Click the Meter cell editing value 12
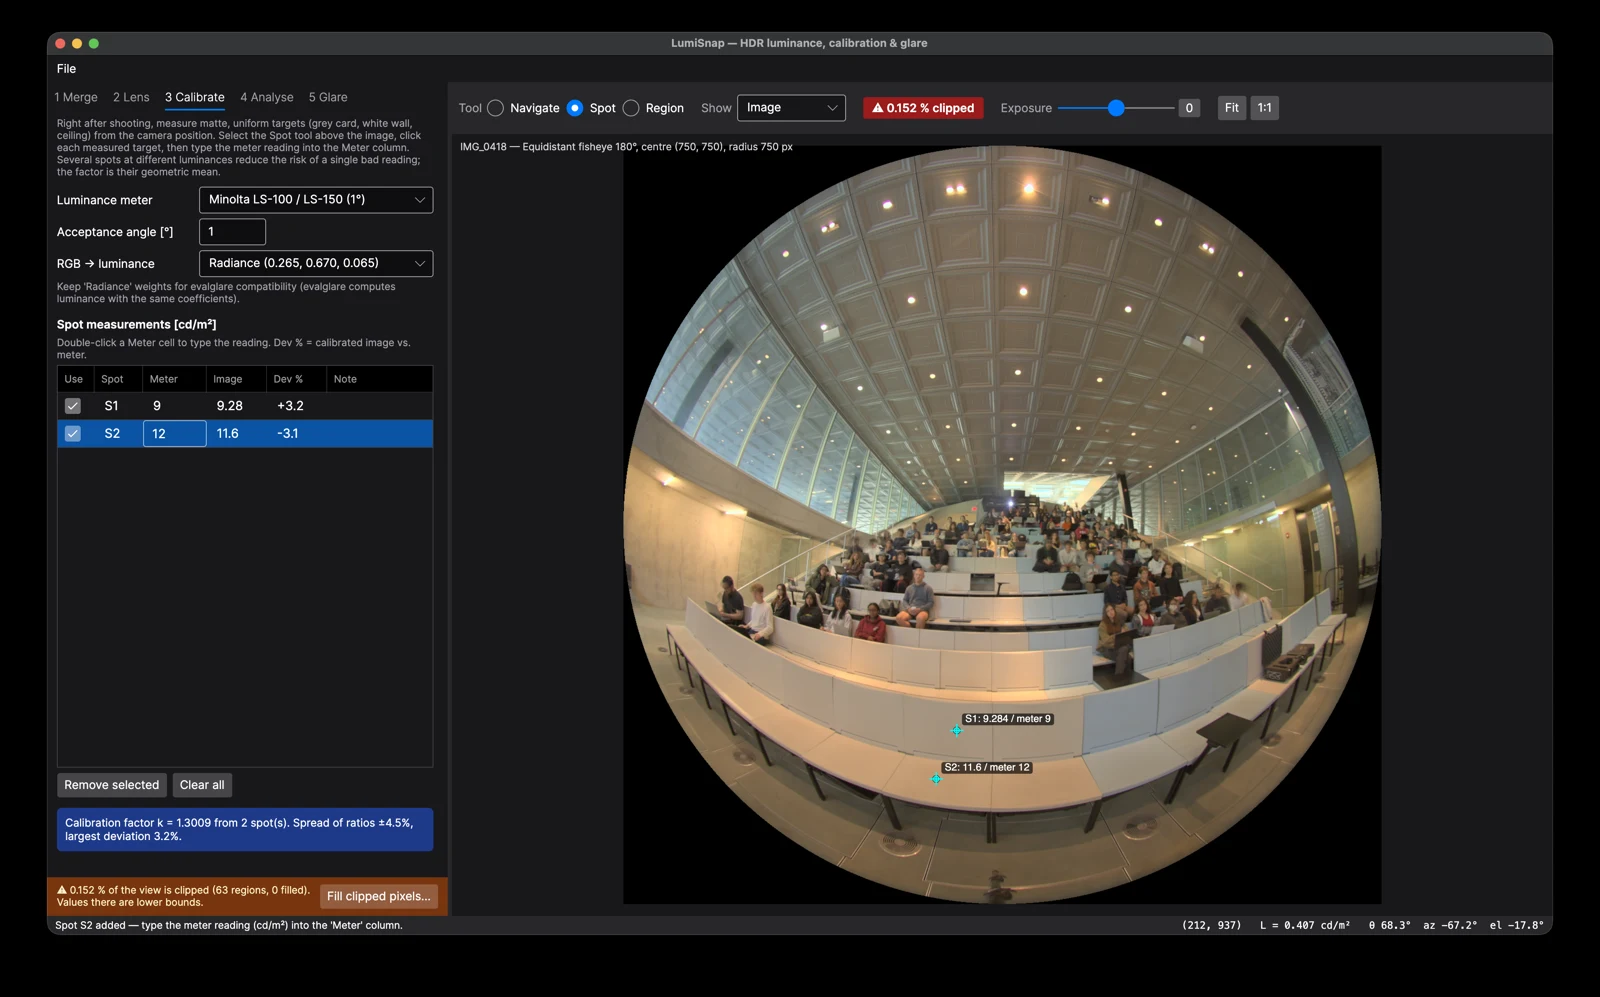1600x997 pixels. 175,434
